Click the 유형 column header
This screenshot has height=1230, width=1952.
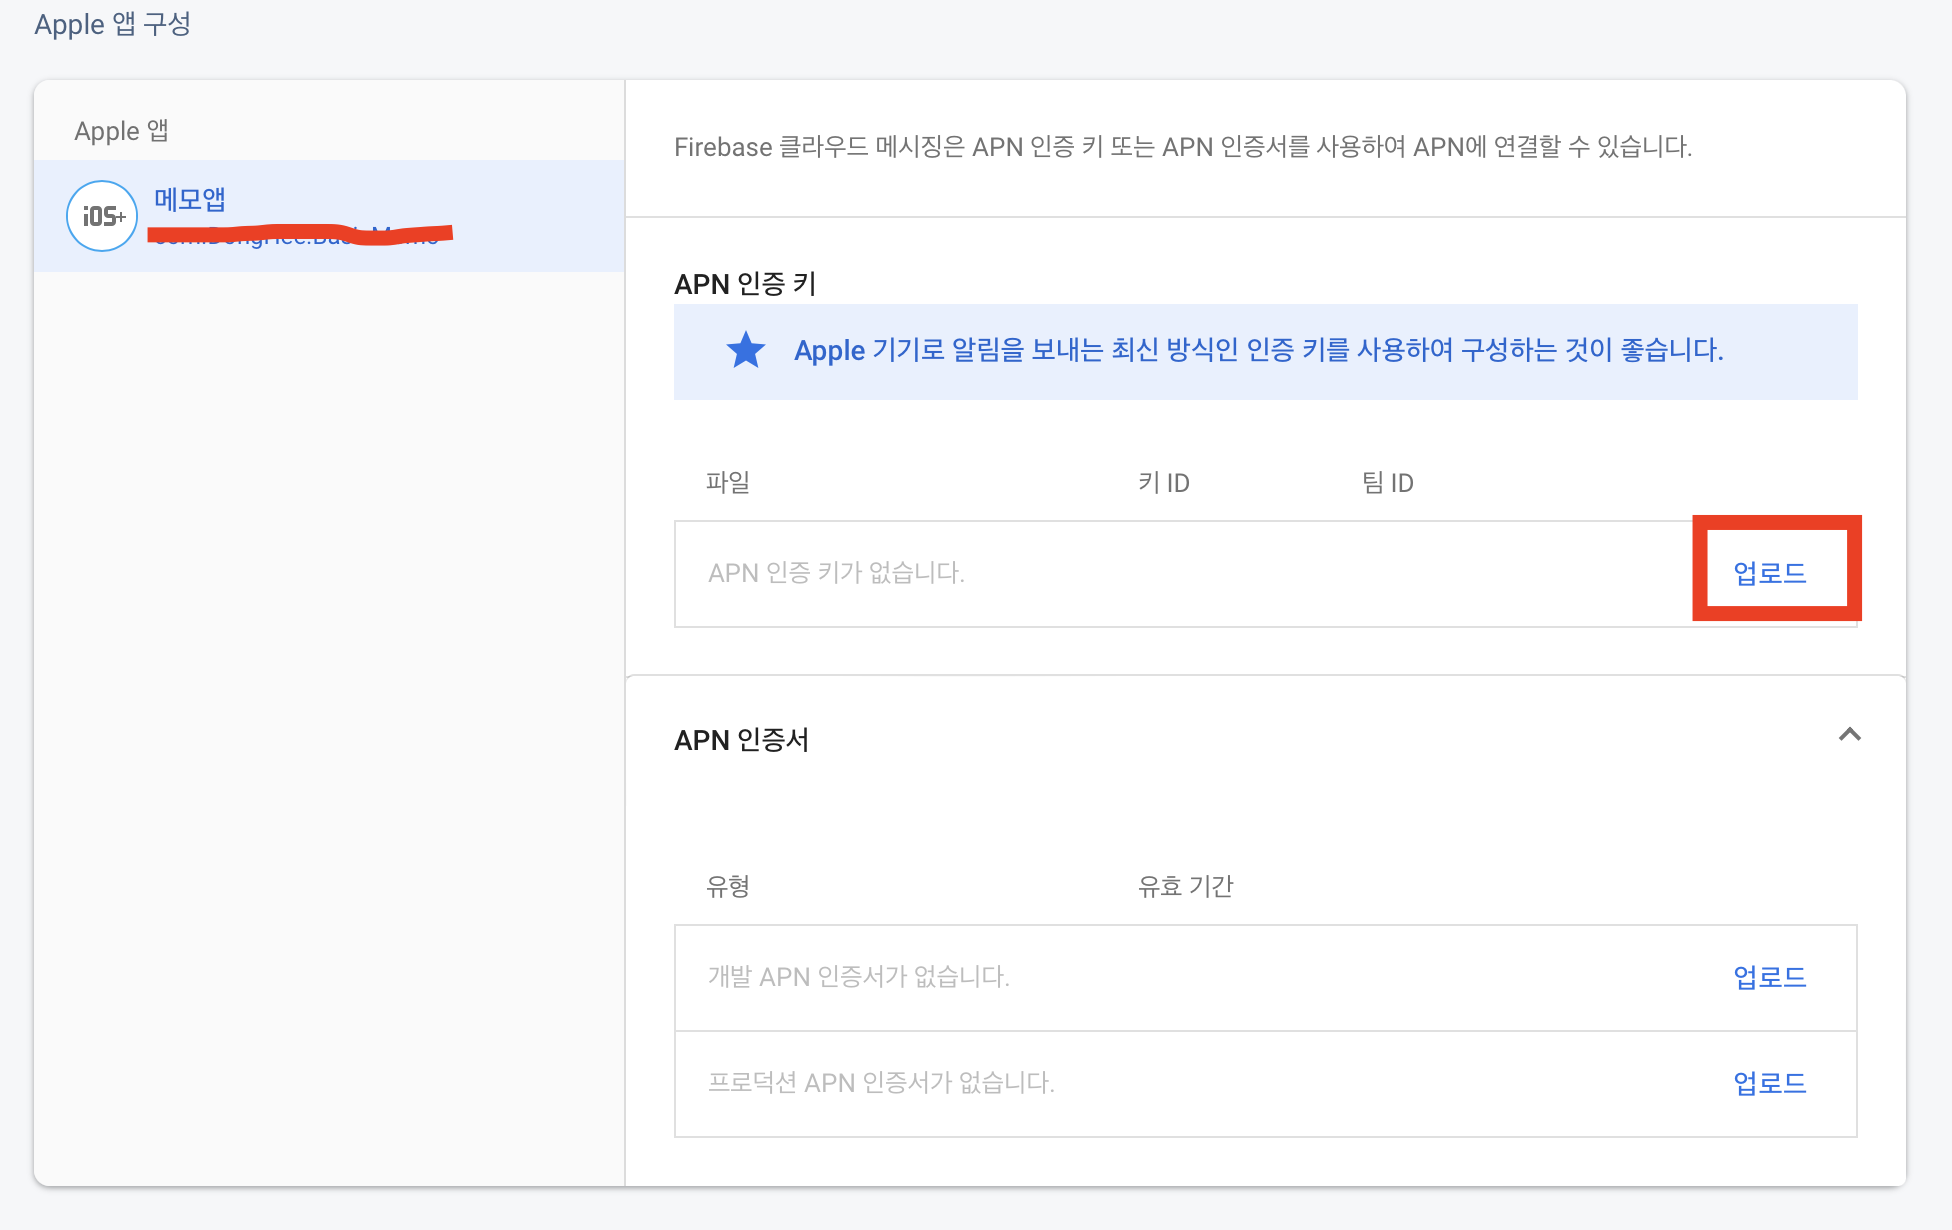point(727,886)
